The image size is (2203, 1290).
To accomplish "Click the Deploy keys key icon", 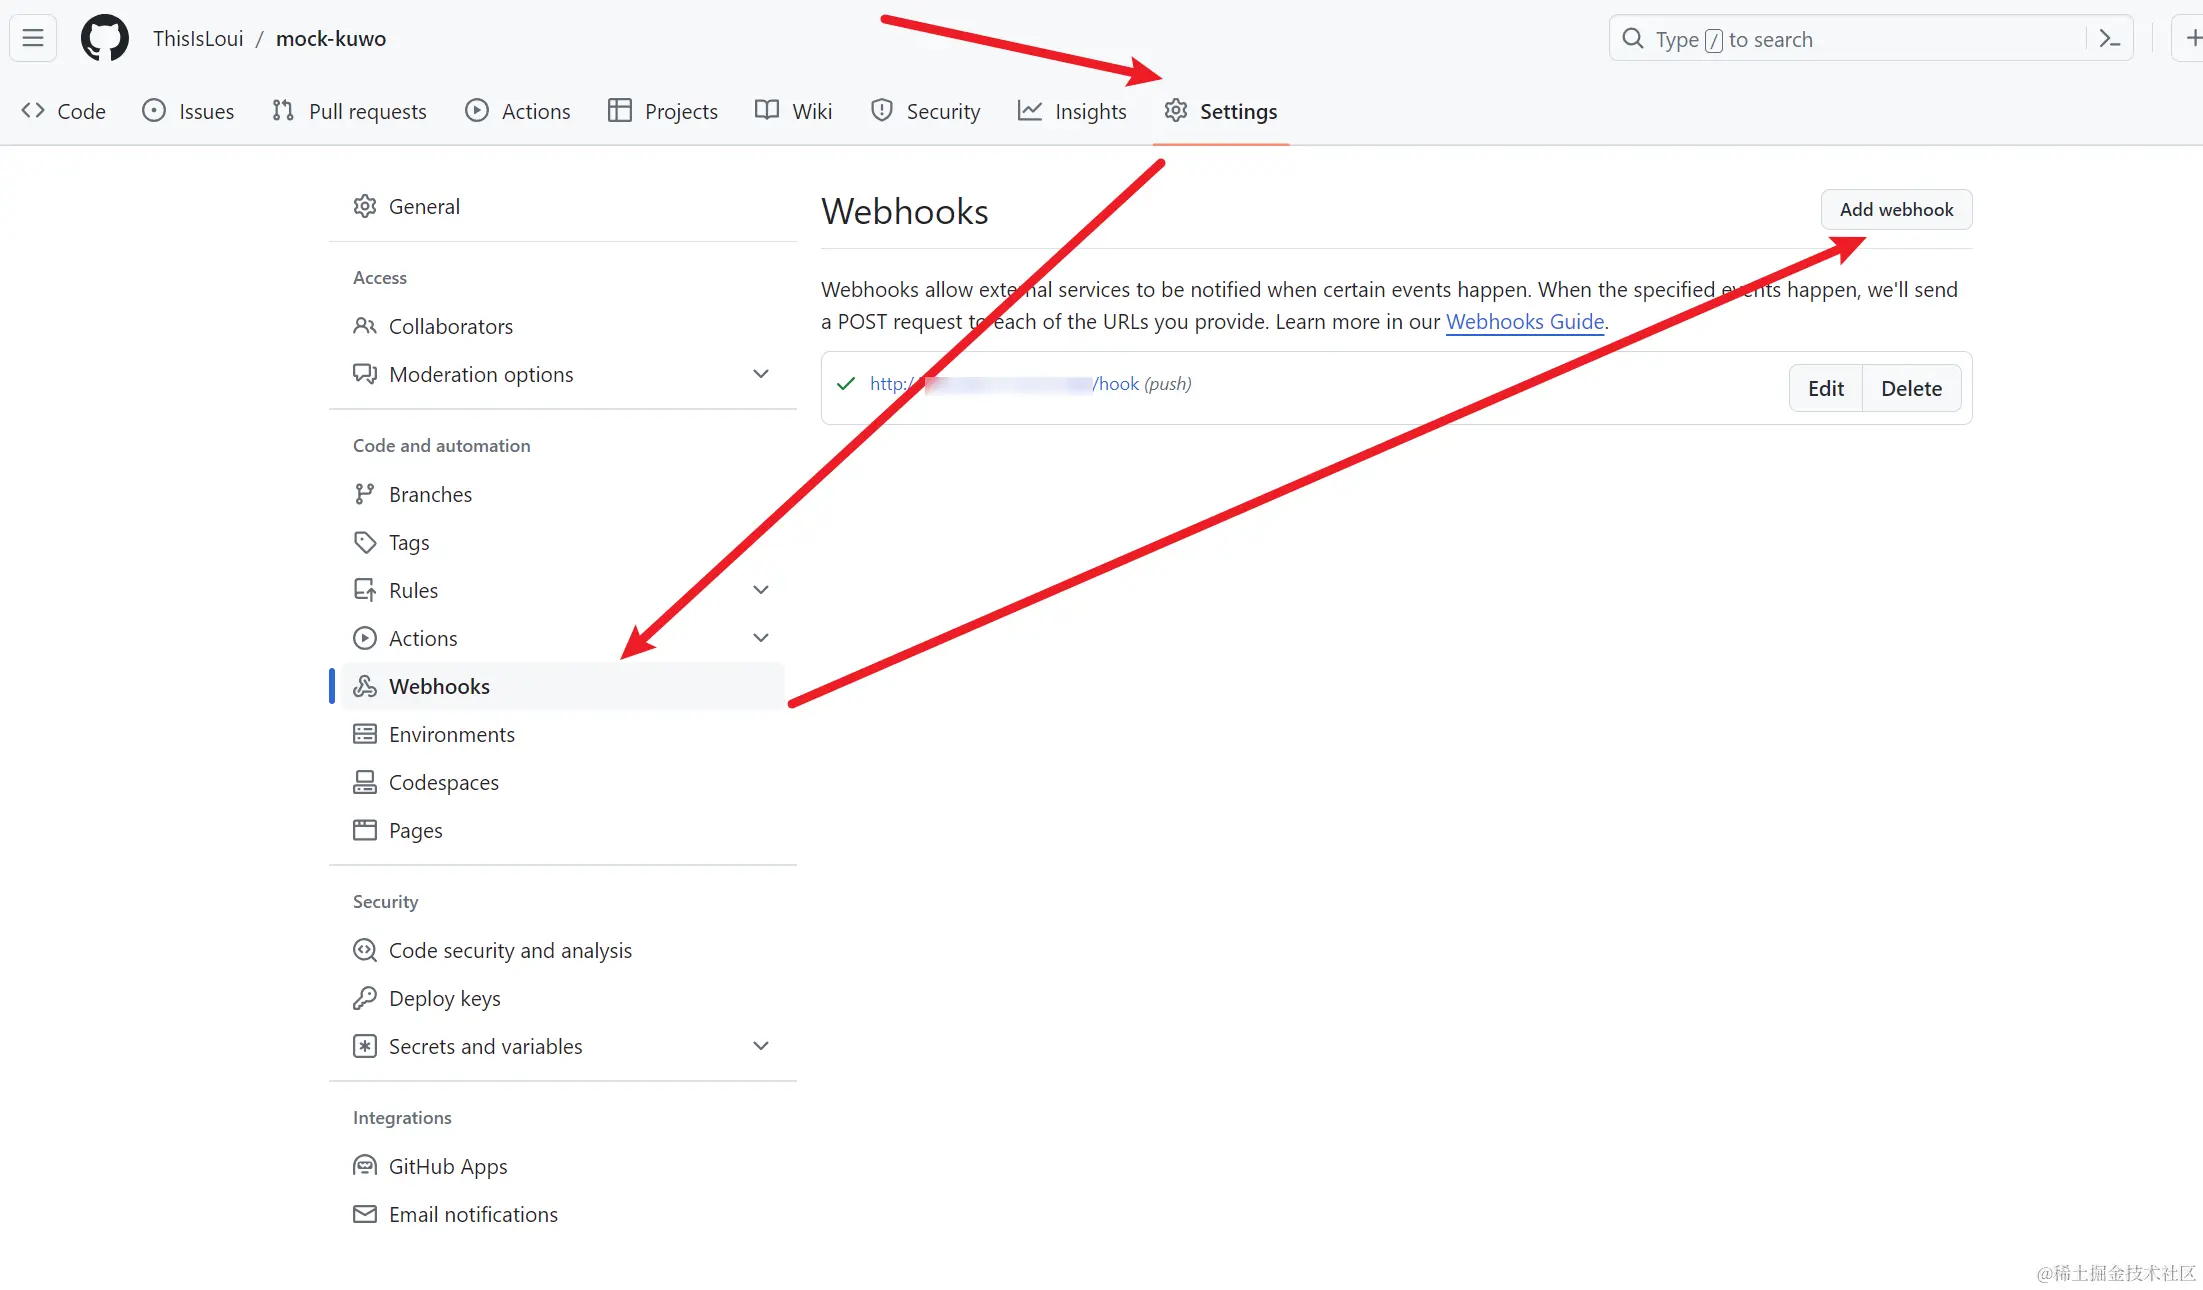I will tap(365, 998).
